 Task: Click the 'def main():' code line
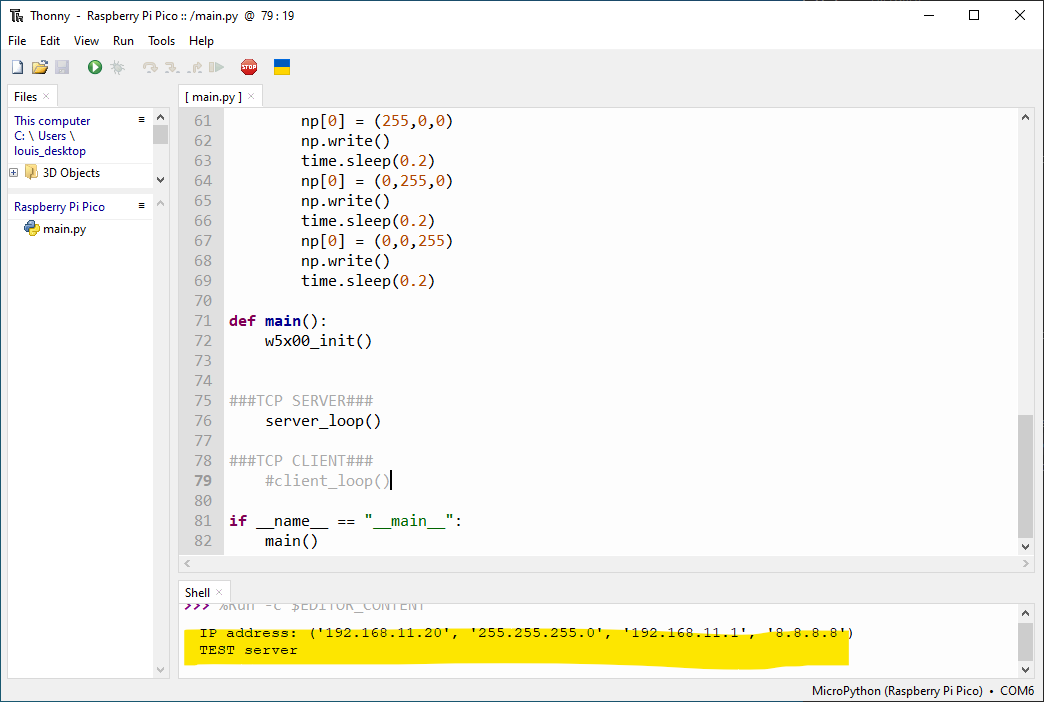[278, 320]
